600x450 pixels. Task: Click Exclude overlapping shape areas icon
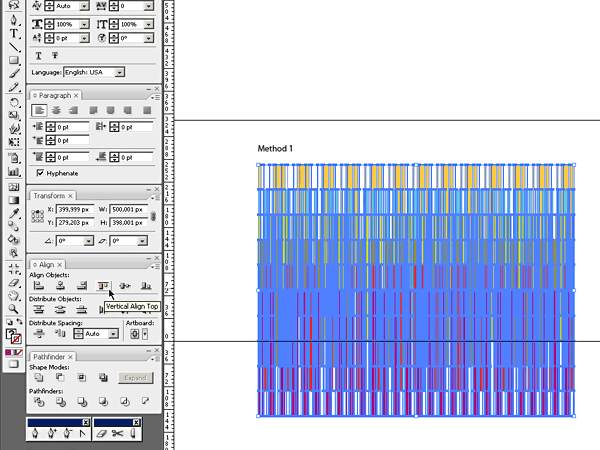(103, 378)
